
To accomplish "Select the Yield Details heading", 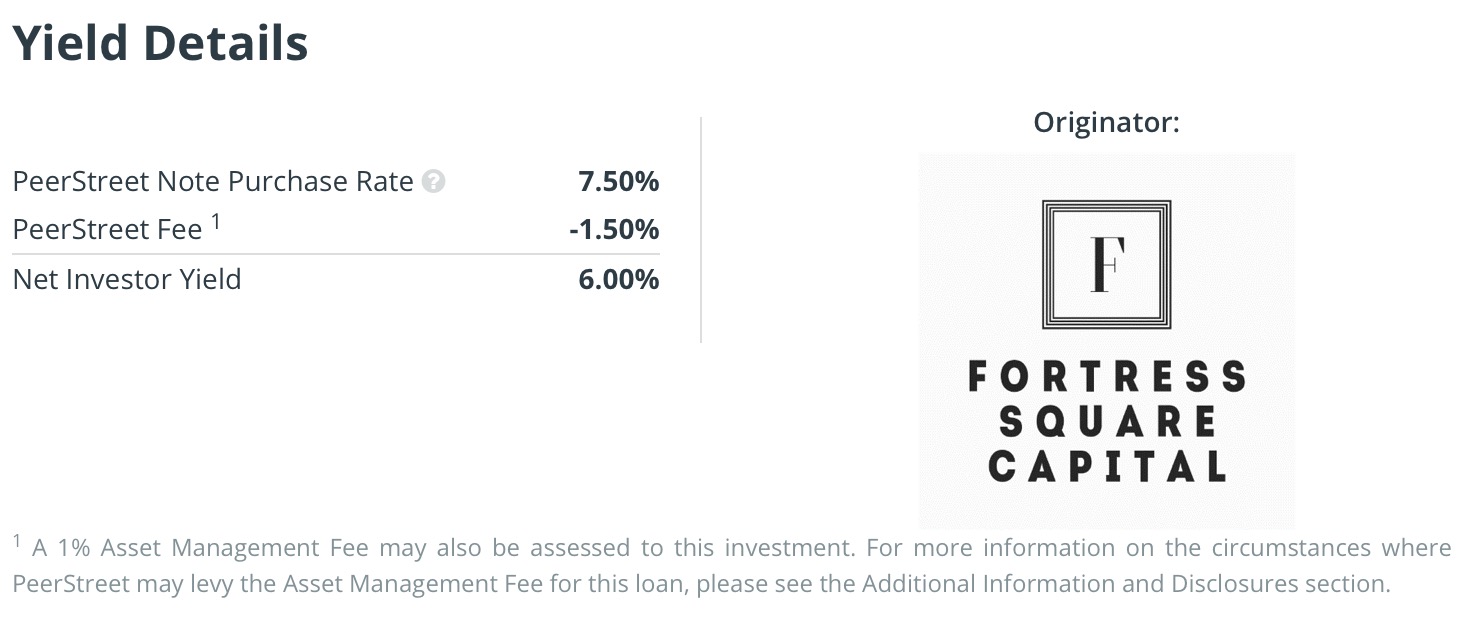I will click(160, 44).
